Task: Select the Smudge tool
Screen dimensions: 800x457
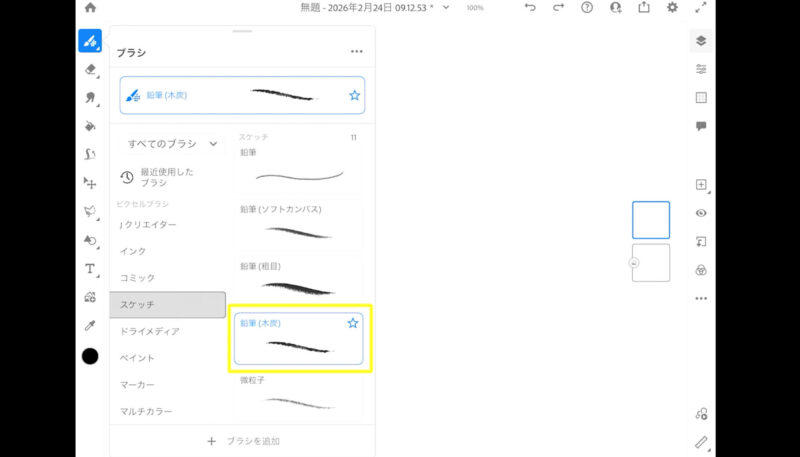Action: click(90, 98)
